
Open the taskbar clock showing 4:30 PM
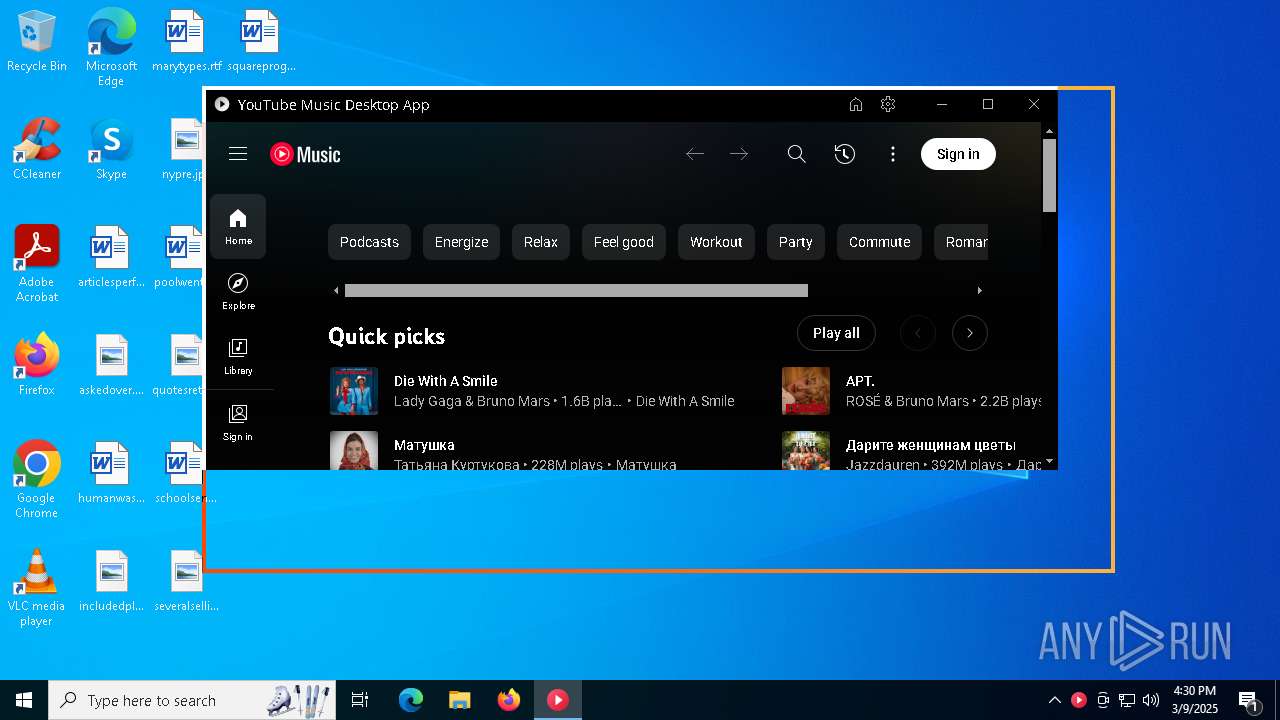pyautogui.click(x=1194, y=700)
